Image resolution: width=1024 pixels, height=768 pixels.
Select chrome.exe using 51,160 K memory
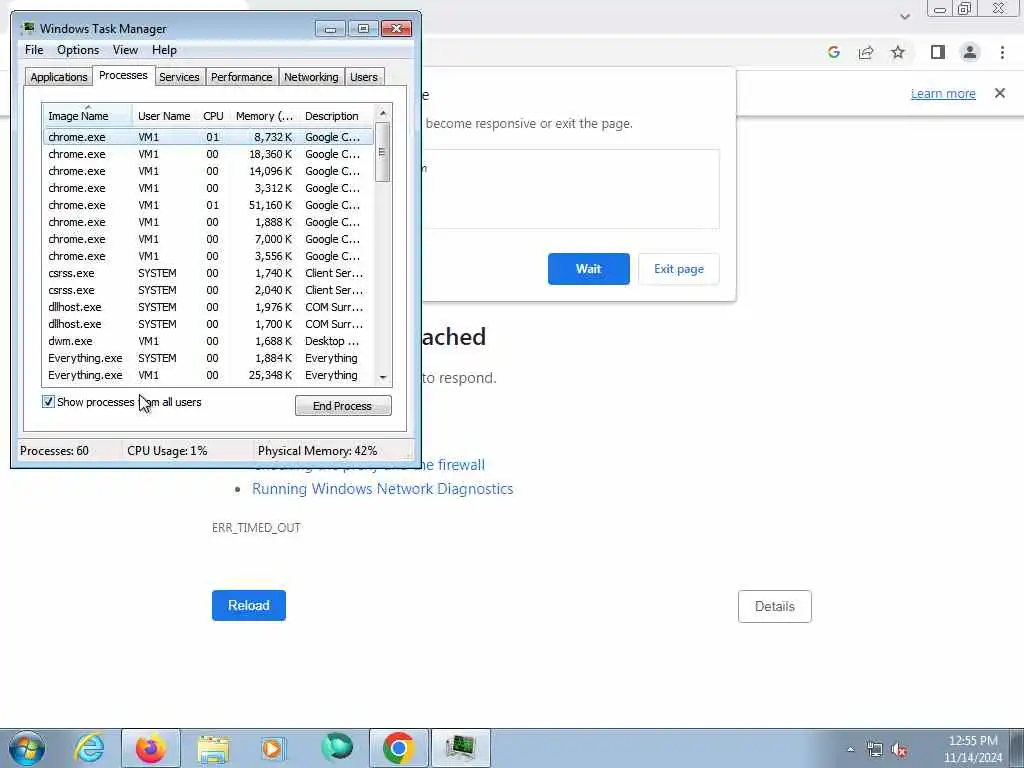(208, 205)
